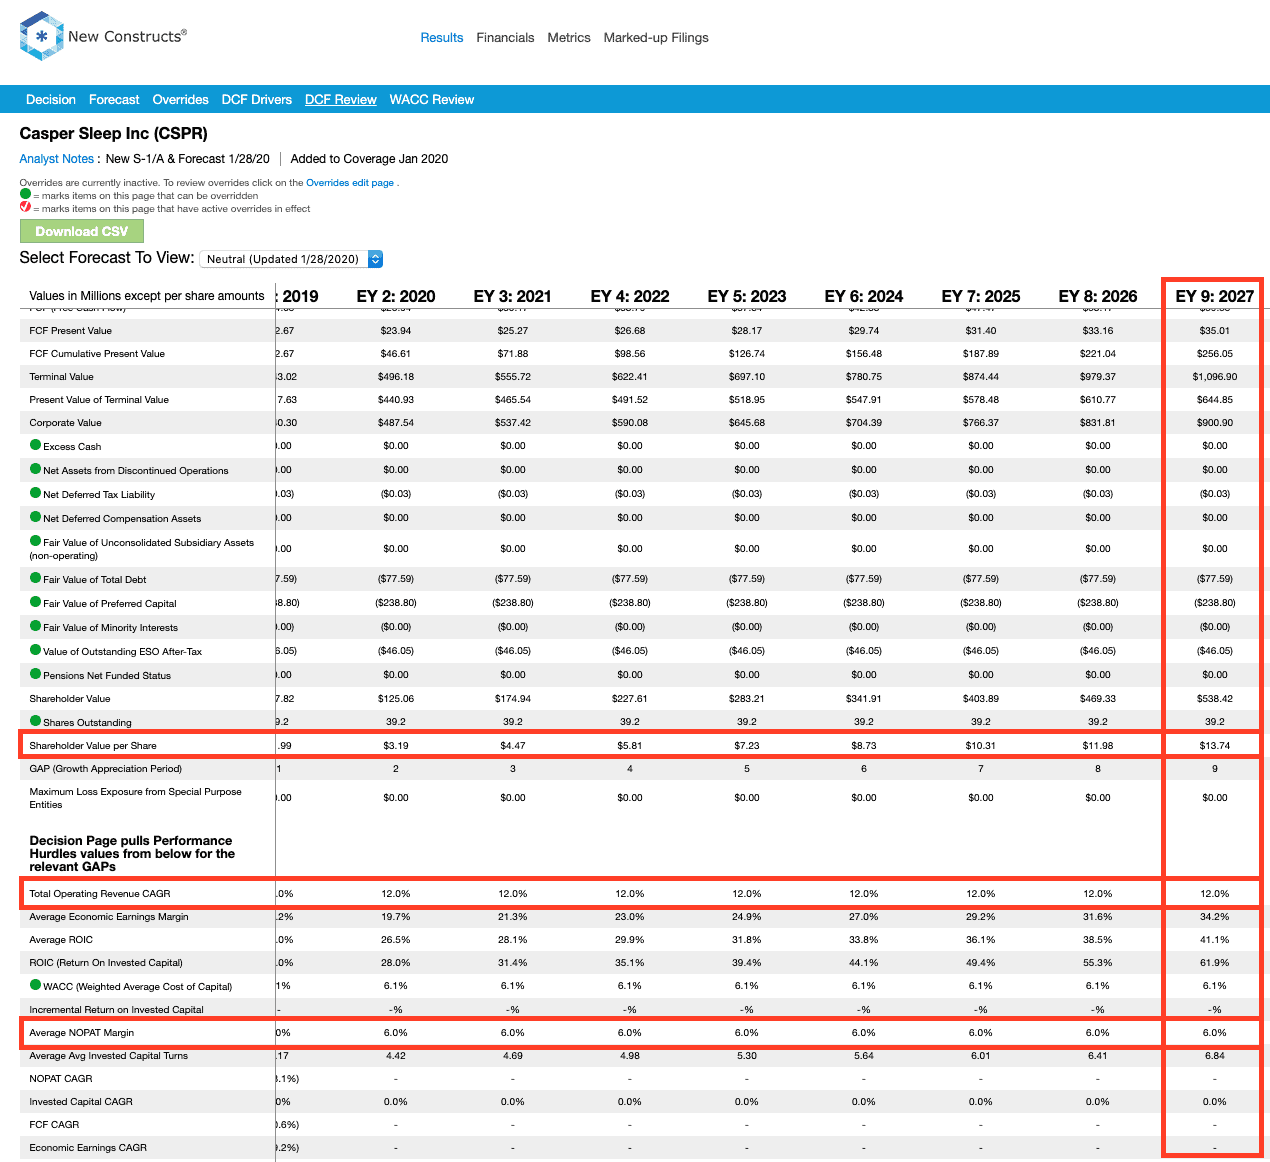1270x1162 pixels.
Task: Click the Incremental Return on Invested Capital label
Action: point(116,1009)
